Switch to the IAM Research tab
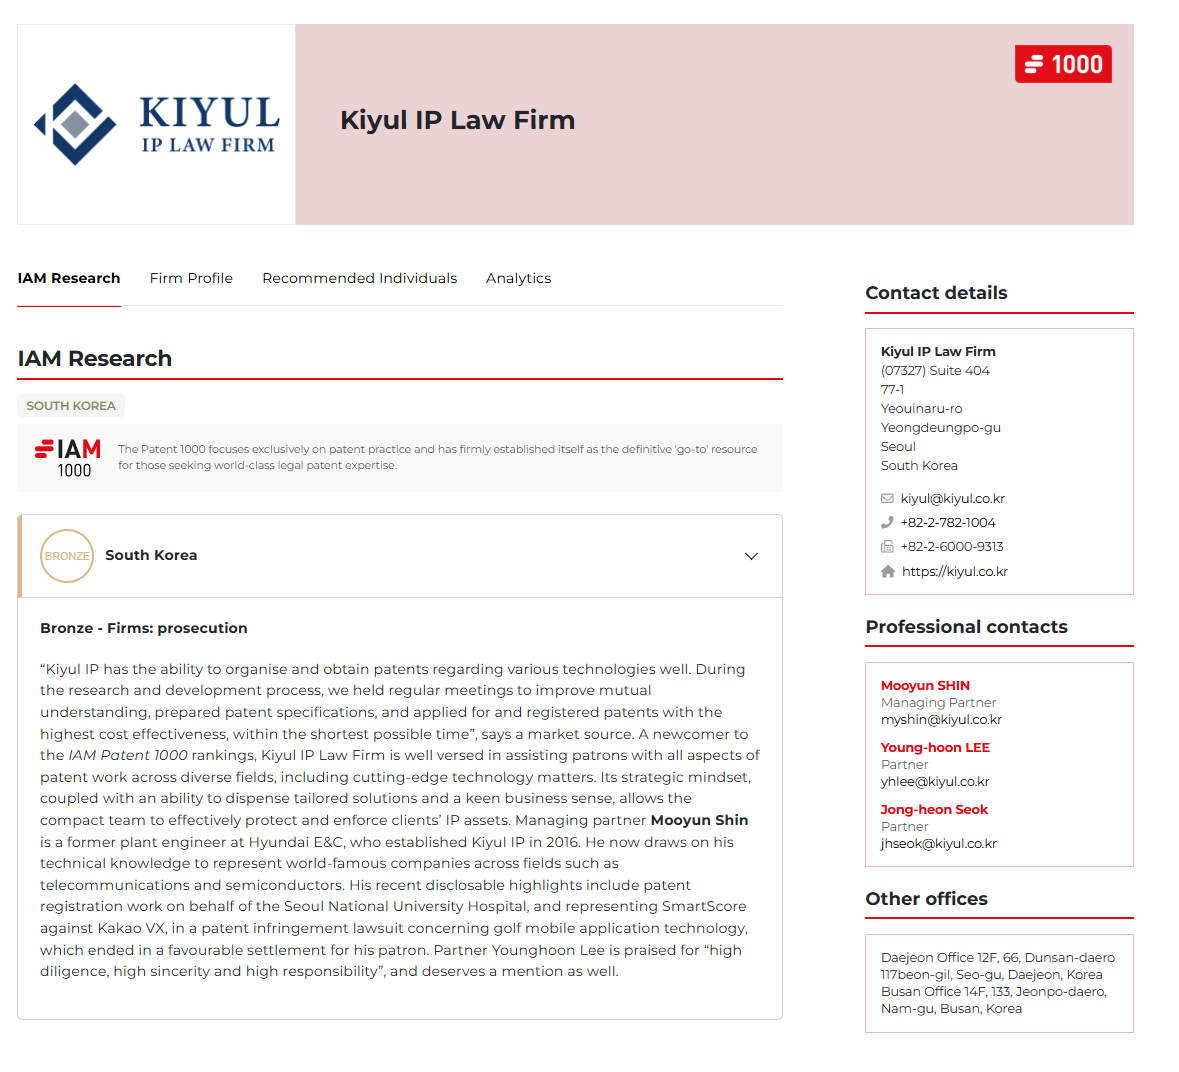1179x1072 pixels. click(x=68, y=278)
